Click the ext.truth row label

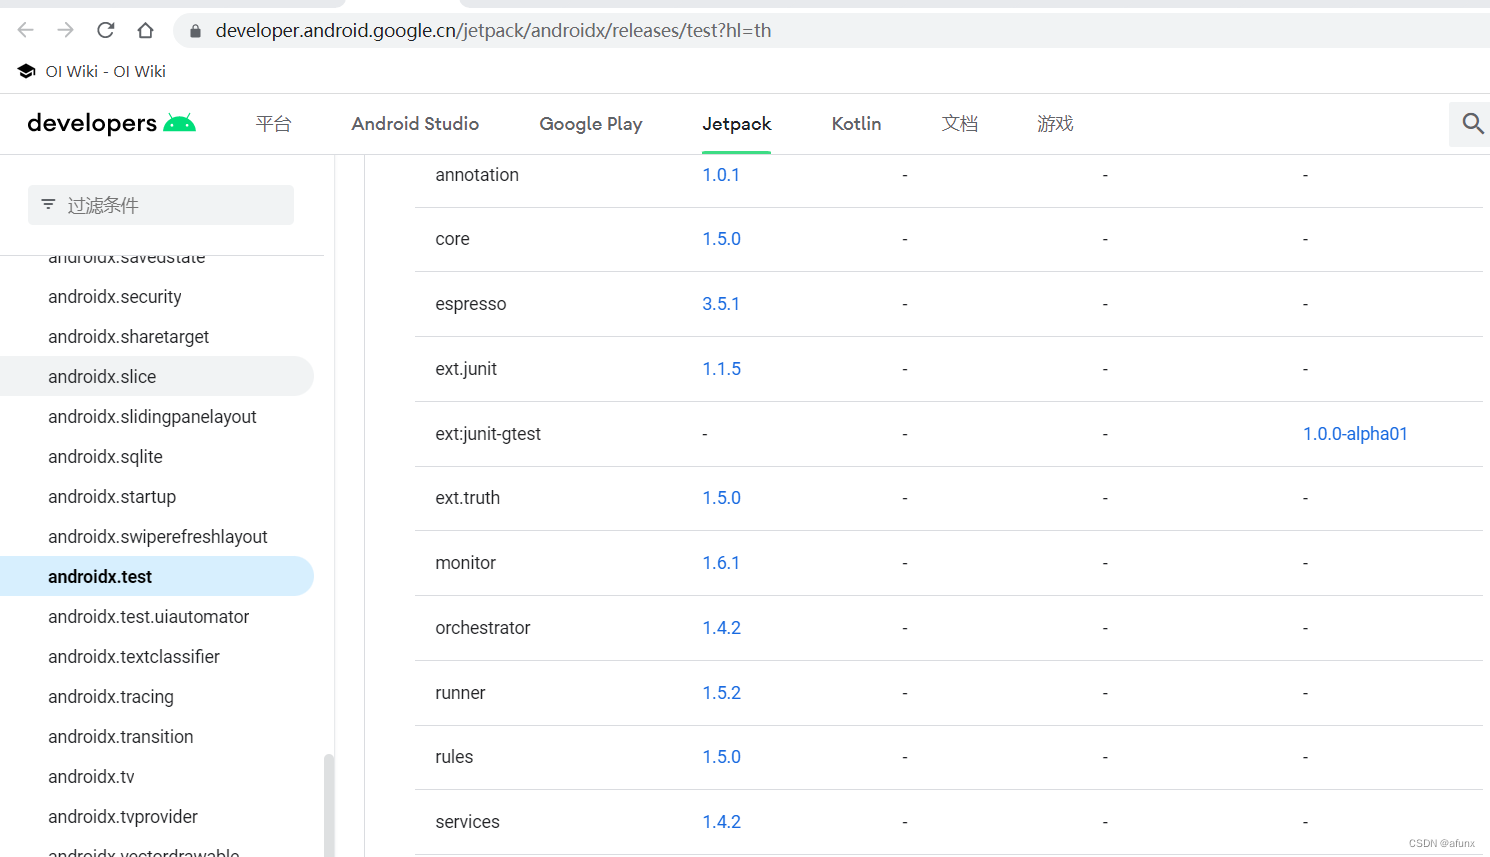click(x=467, y=498)
